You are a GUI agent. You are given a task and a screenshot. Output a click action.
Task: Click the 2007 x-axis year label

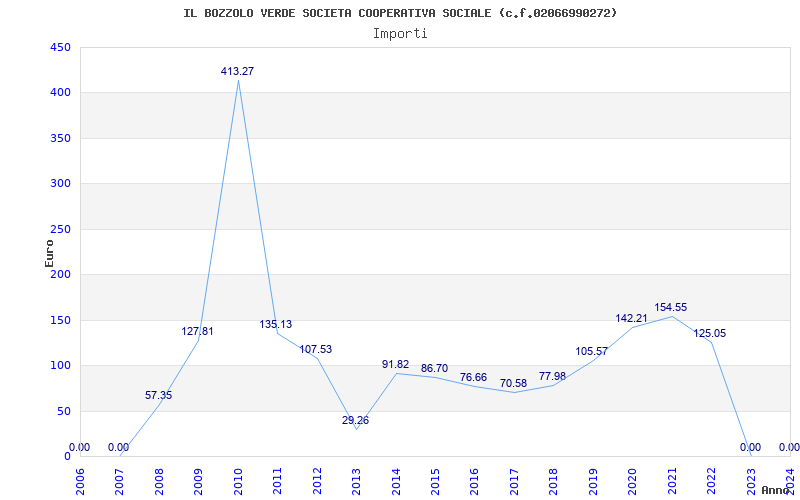click(x=119, y=481)
